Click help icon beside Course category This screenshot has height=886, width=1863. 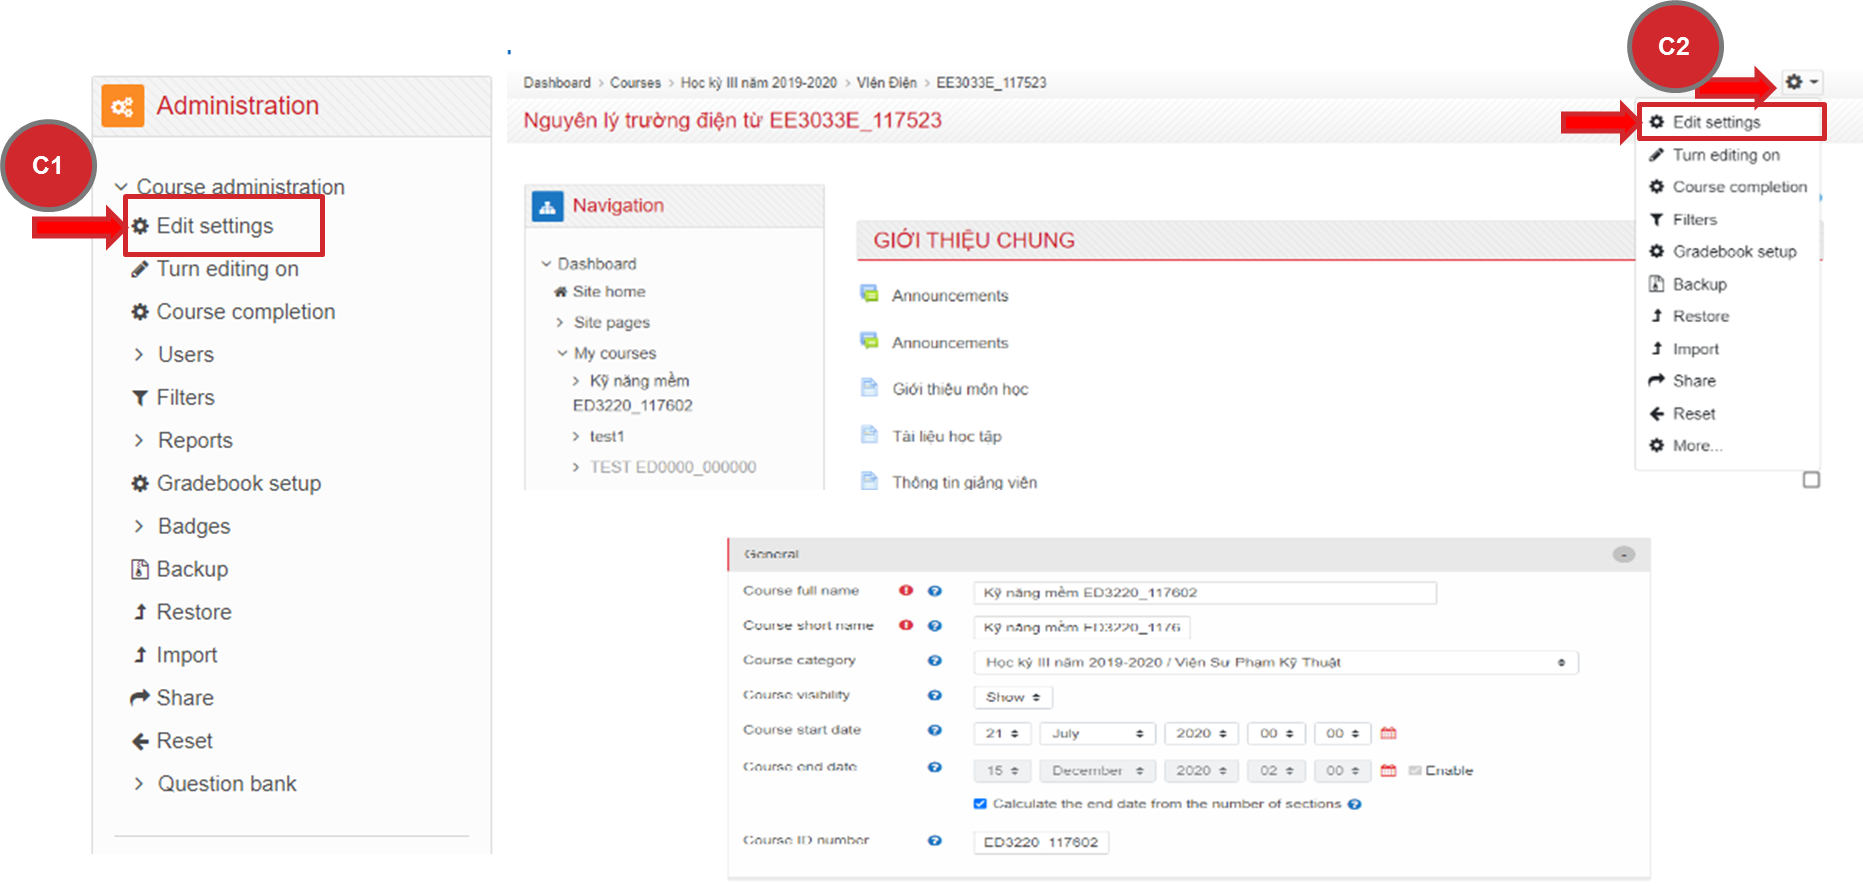click(x=934, y=660)
